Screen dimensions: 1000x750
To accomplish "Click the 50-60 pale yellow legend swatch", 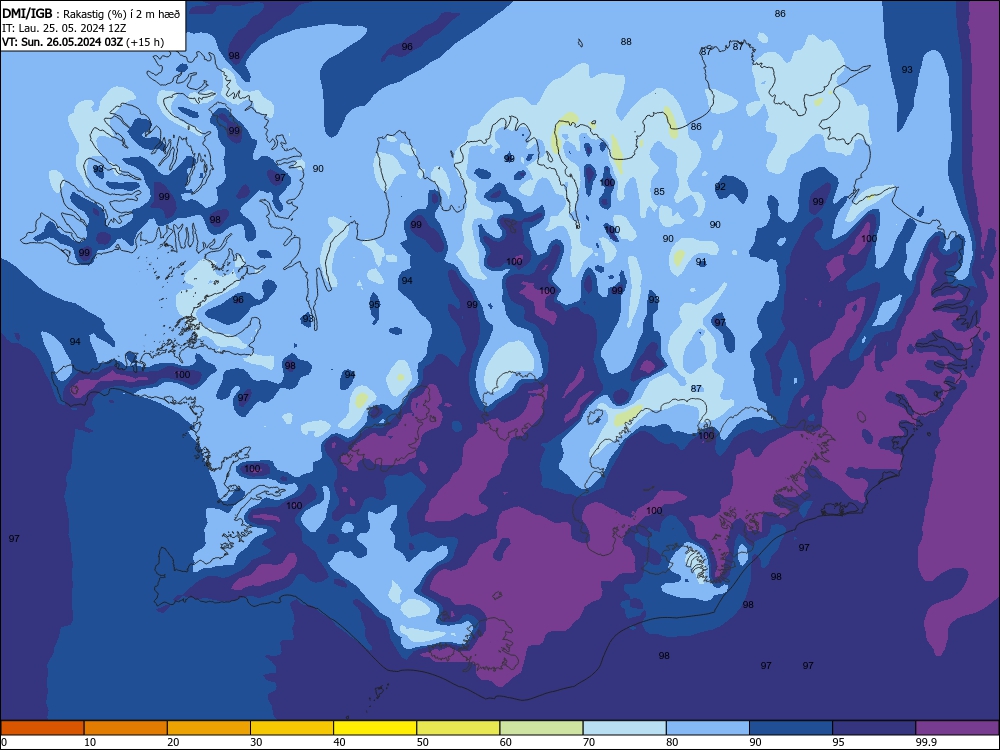I will point(459,728).
